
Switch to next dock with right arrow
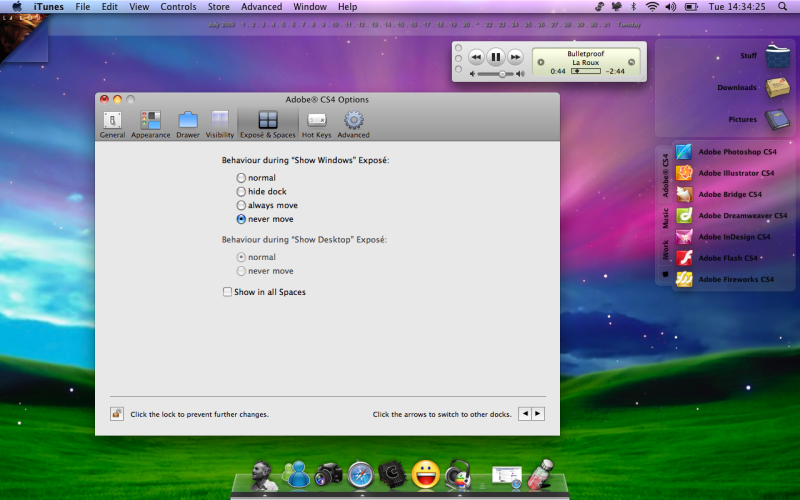pyautogui.click(x=538, y=414)
